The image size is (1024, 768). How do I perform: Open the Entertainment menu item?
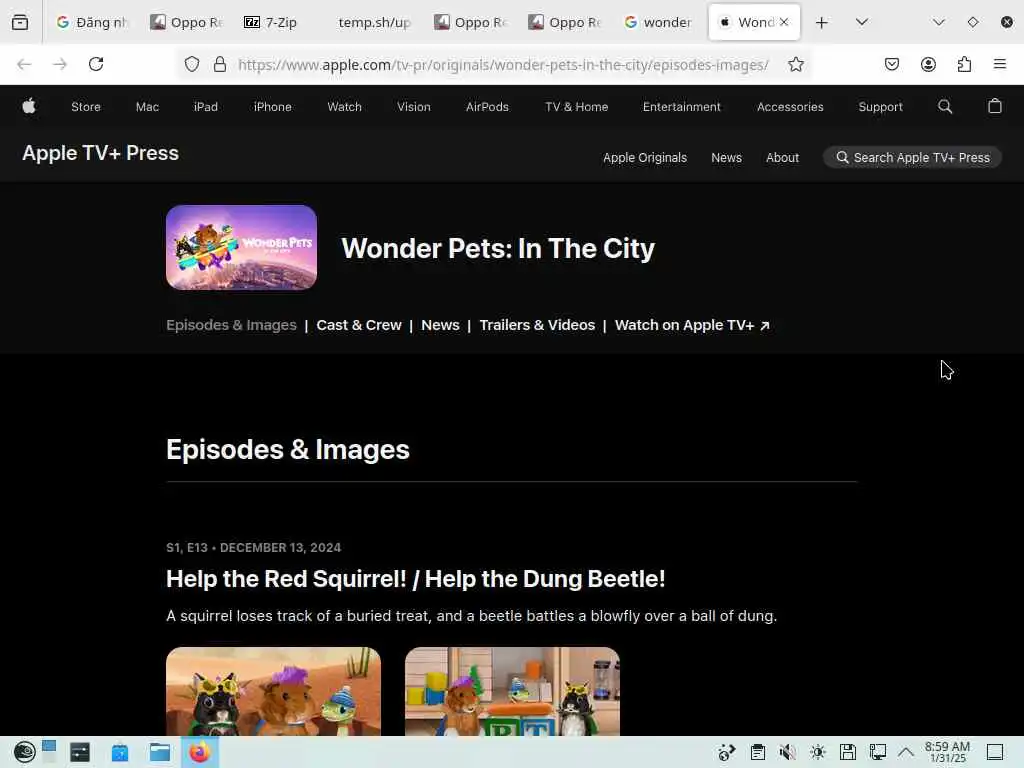coord(681,106)
